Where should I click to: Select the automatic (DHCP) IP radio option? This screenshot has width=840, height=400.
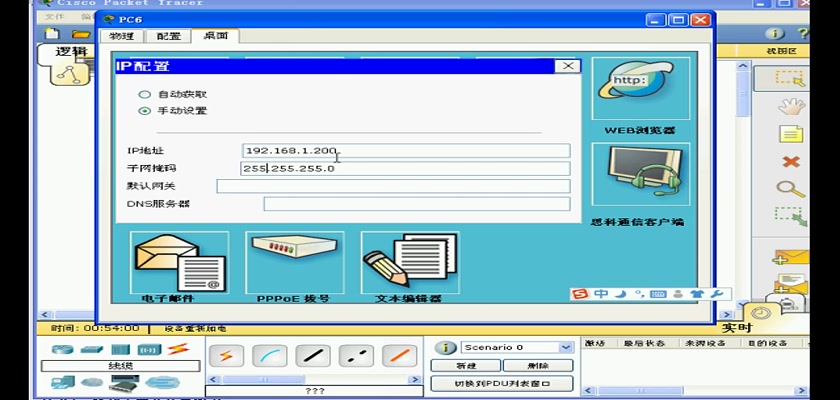tap(145, 94)
